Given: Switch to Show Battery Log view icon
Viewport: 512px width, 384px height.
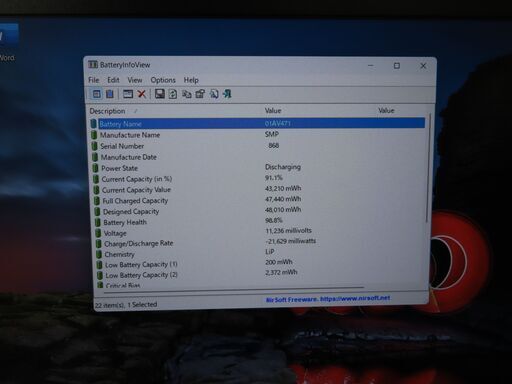Looking at the screenshot, I should [110, 94].
